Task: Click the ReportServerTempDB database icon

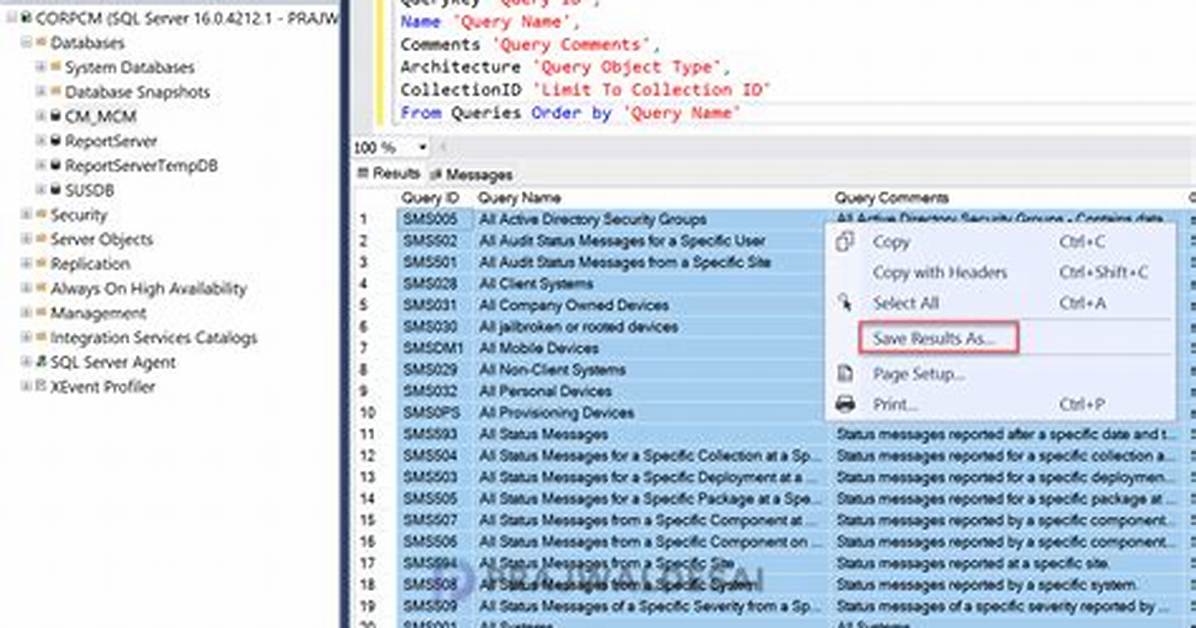Action: (x=56, y=165)
